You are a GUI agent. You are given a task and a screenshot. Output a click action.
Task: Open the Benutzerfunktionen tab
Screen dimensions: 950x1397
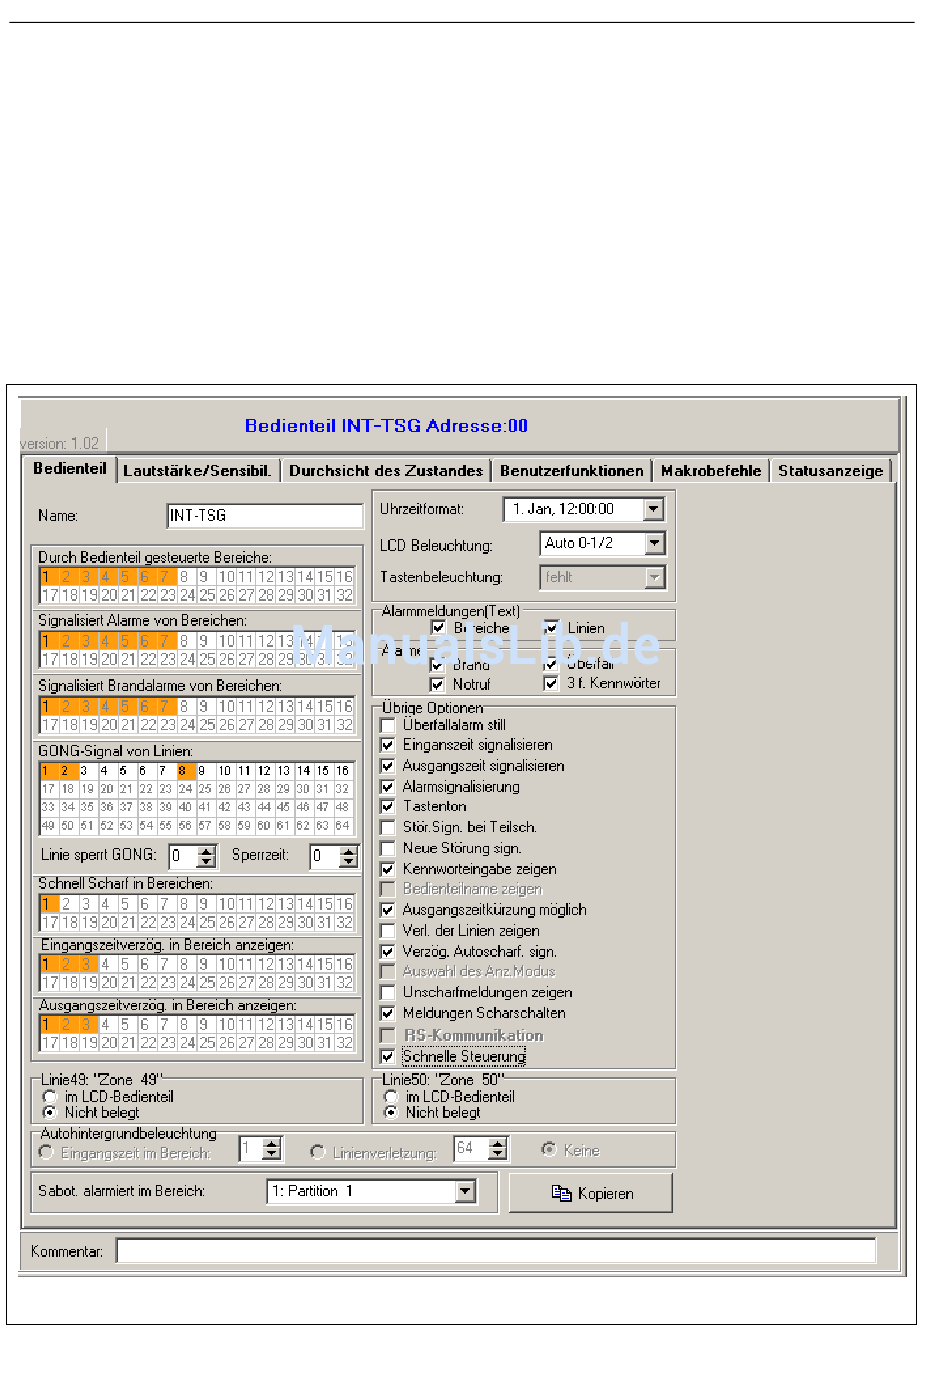(571, 470)
